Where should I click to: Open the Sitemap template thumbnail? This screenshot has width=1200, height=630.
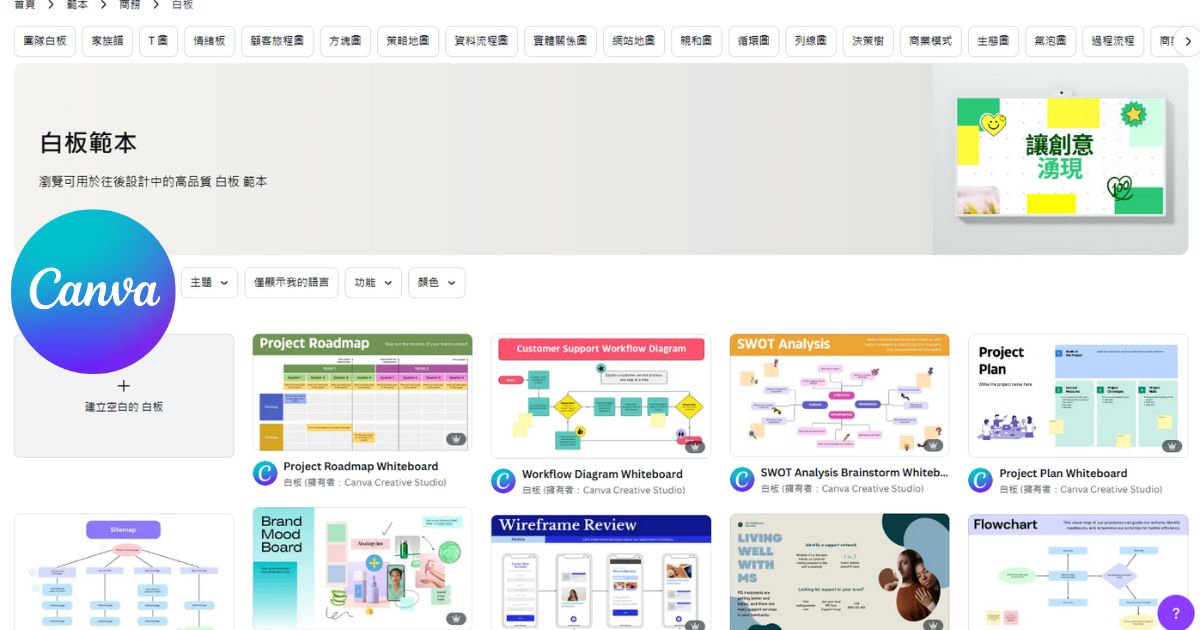pos(124,572)
